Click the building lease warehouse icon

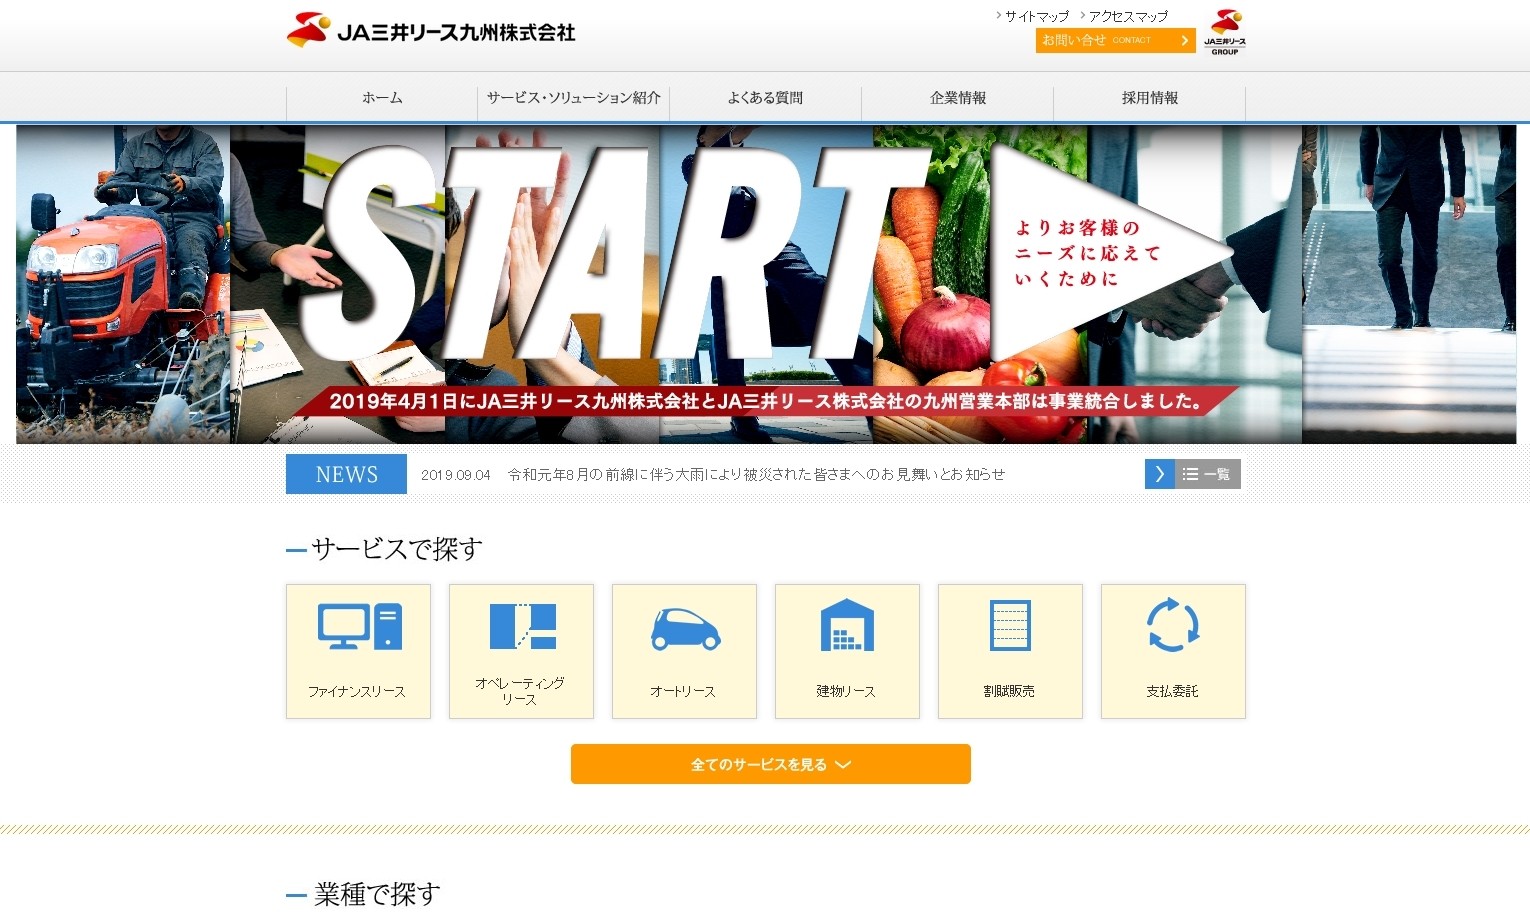847,627
